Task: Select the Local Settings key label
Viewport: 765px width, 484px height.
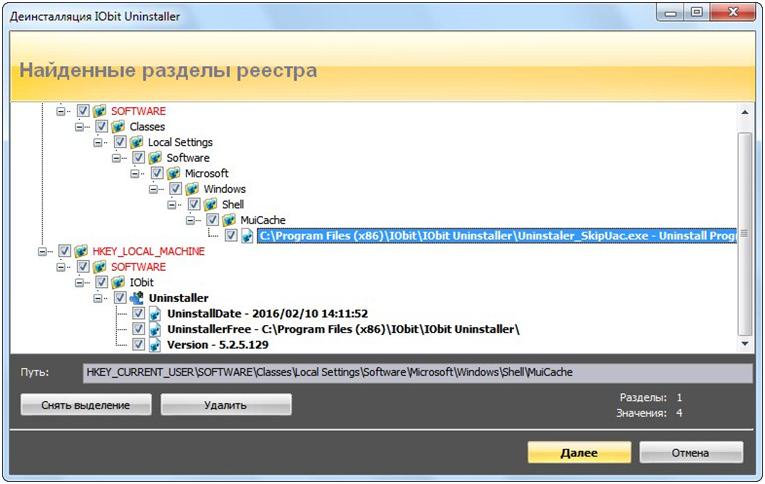Action: pyautogui.click(x=181, y=142)
